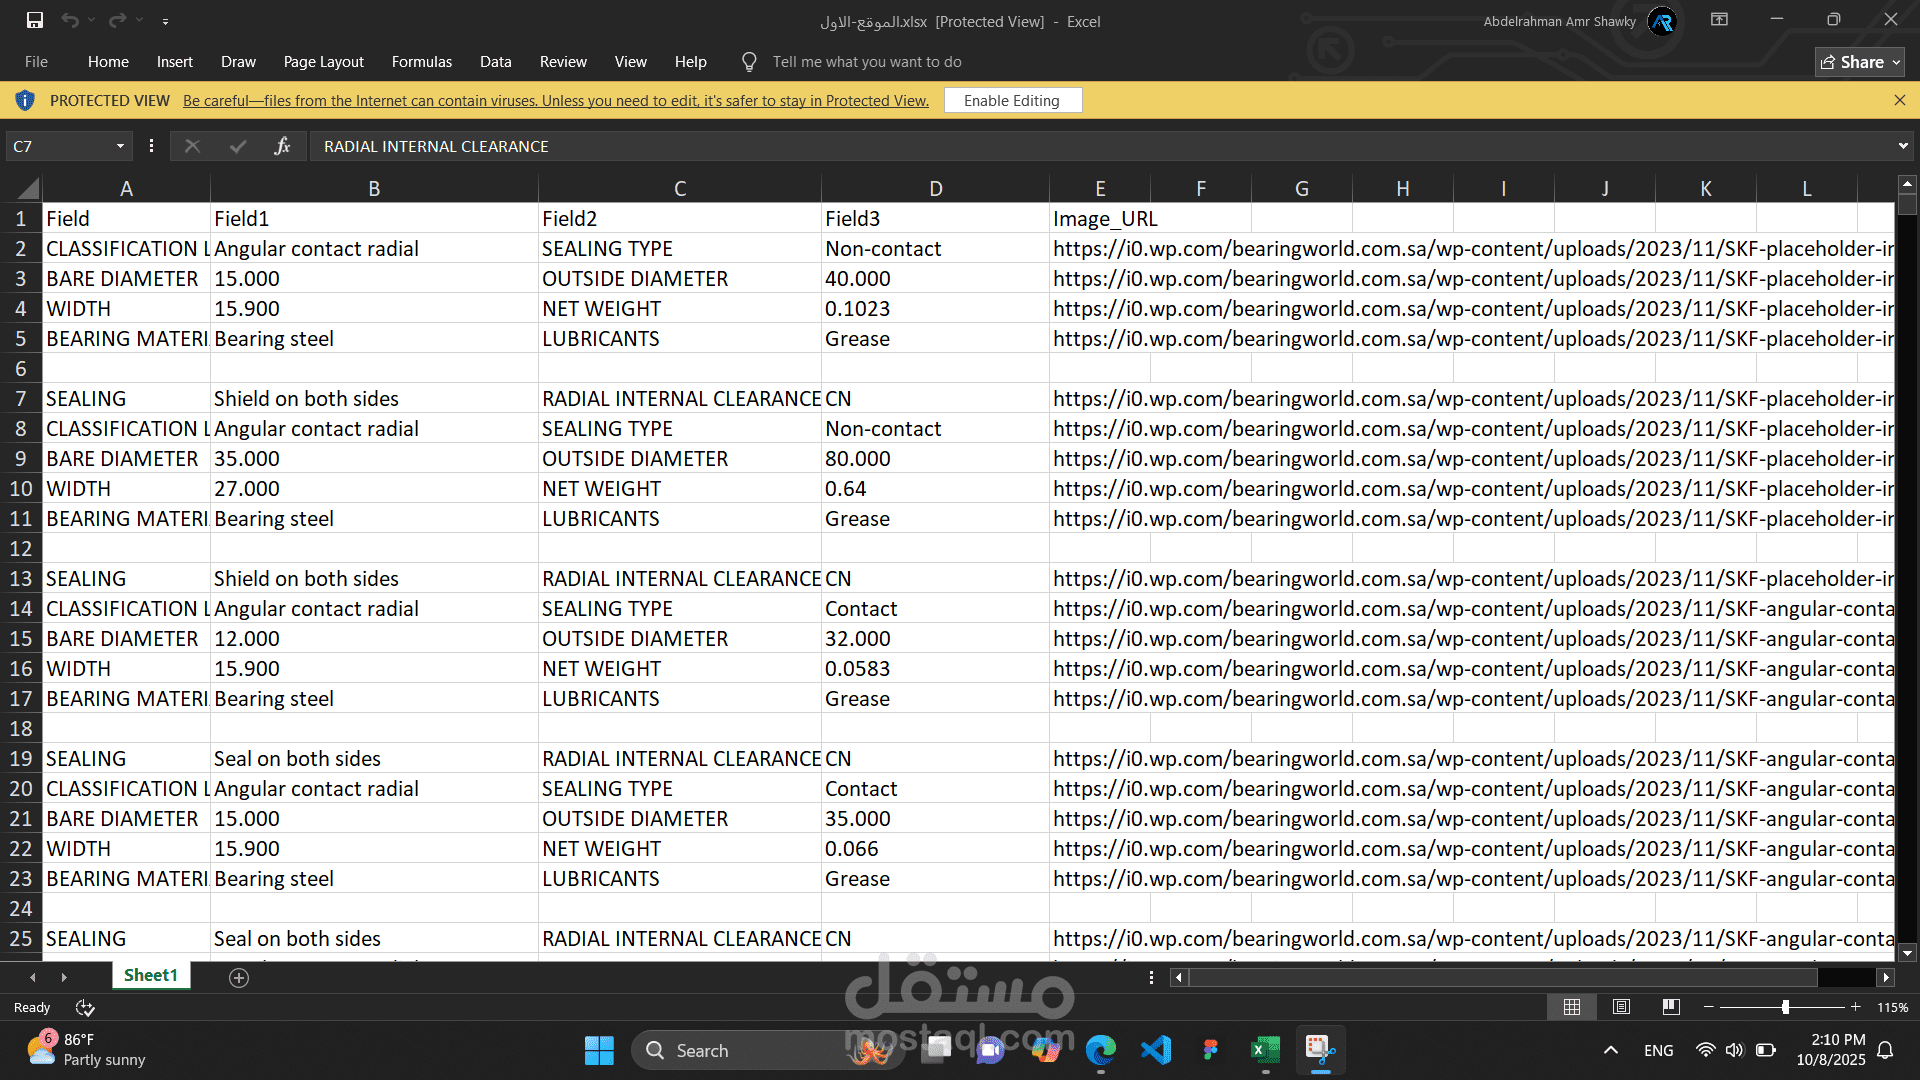Click the Ribbon Display Options icon
This screenshot has width=1920, height=1080.
[x=1719, y=20]
